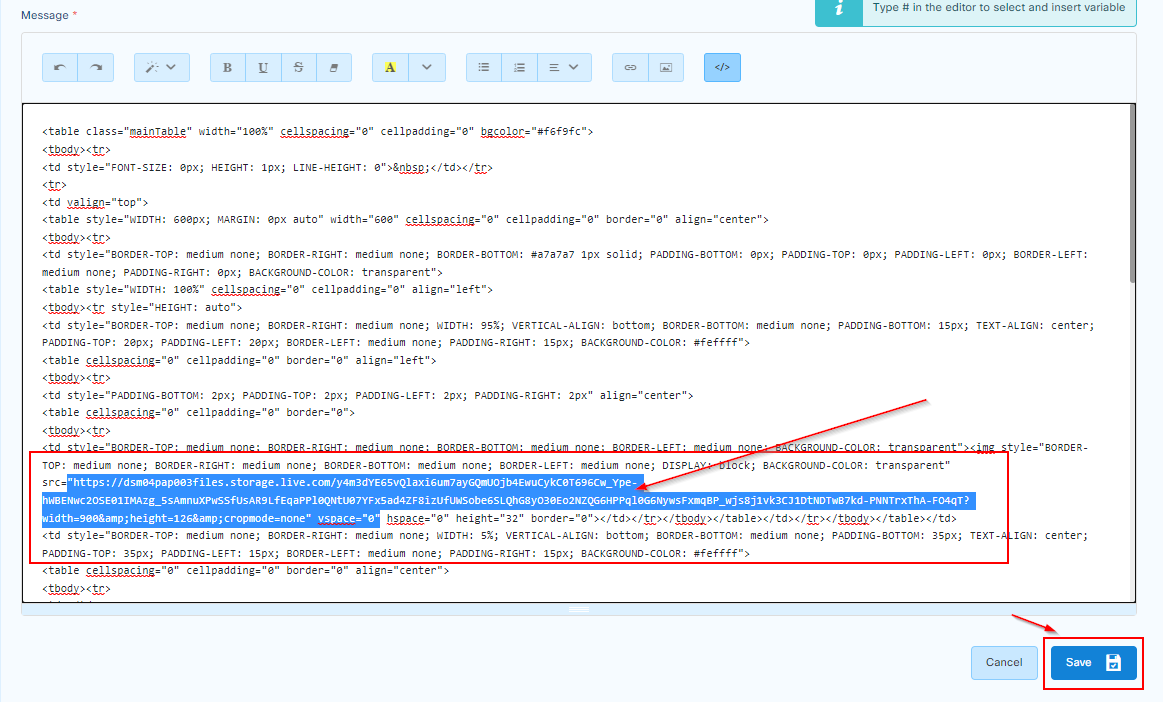Click the Cancel button
1163x702 pixels.
coord(1004,662)
